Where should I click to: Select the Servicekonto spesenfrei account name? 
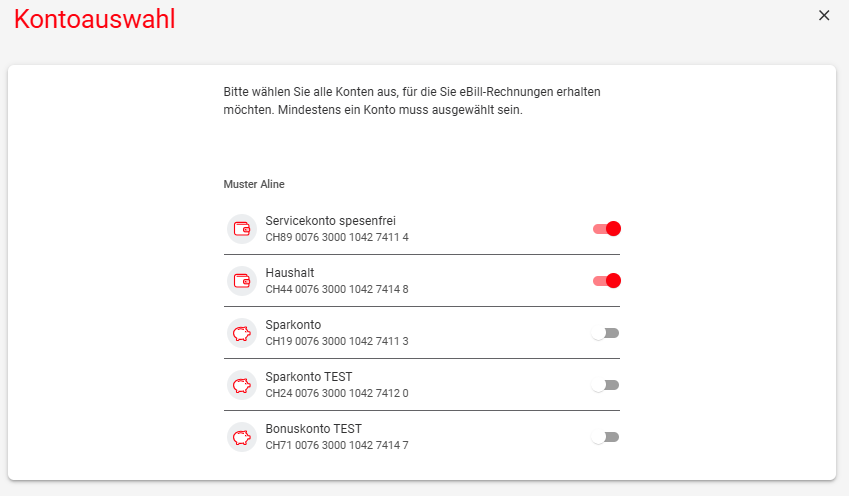point(330,221)
